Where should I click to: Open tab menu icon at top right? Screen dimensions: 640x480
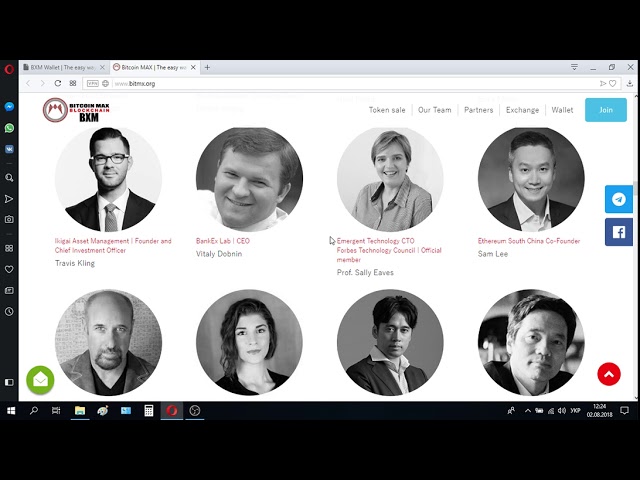point(574,67)
